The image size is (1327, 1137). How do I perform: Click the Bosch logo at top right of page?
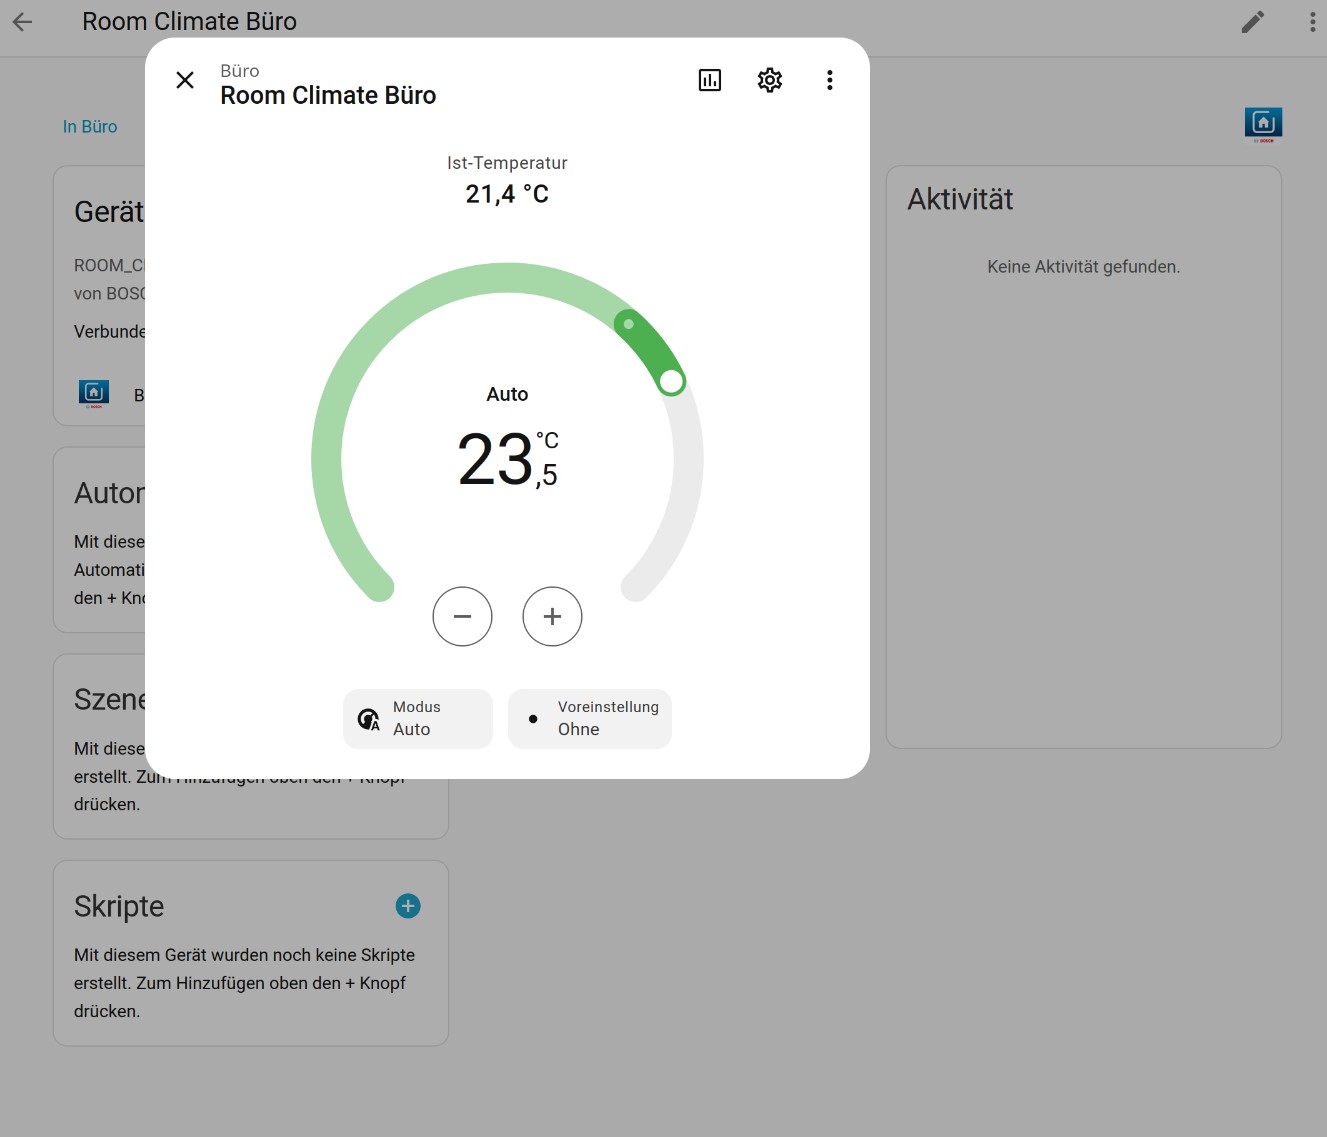(1264, 124)
